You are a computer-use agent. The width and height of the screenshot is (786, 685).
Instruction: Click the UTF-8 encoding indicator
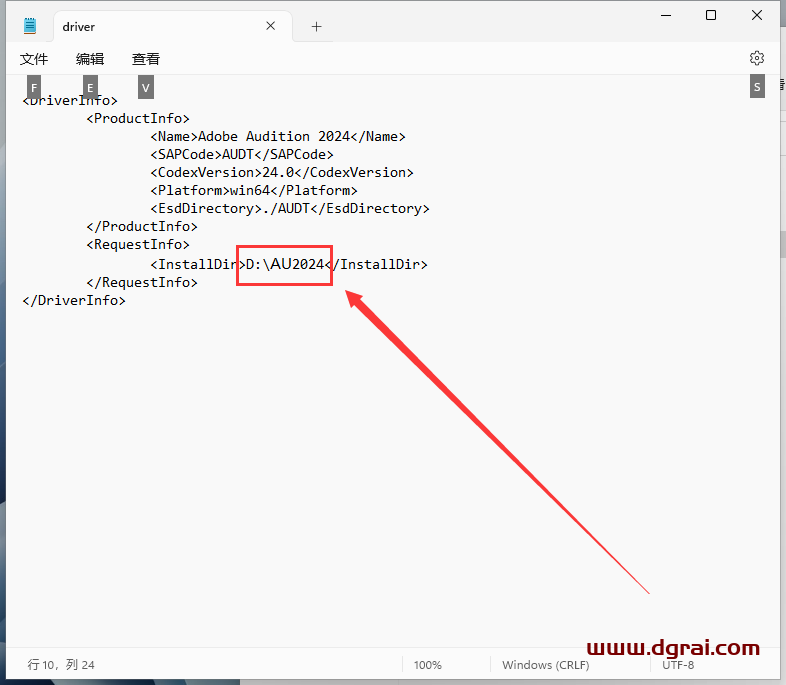tap(678, 665)
